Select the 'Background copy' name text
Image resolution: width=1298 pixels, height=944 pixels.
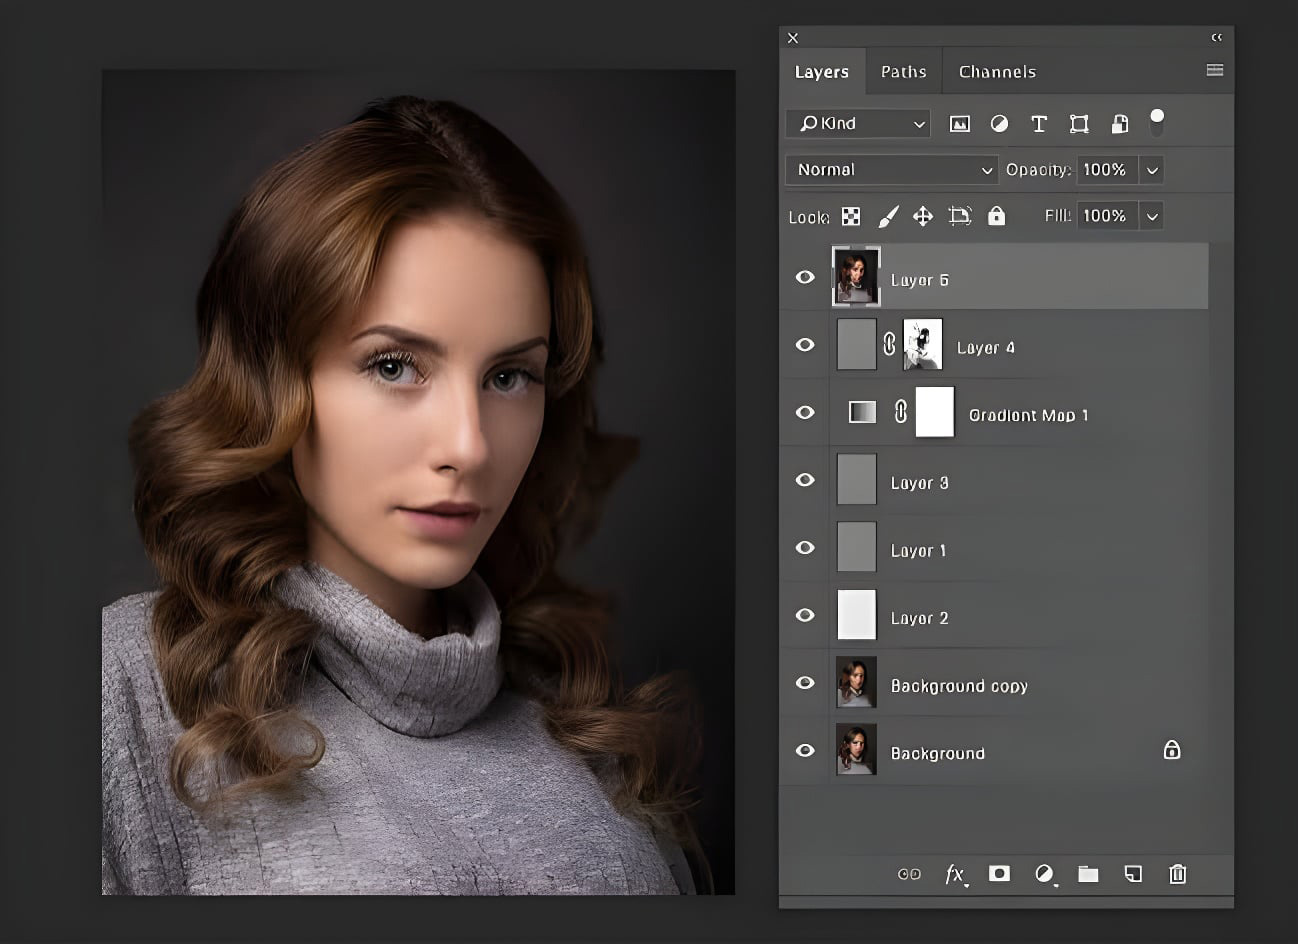(x=959, y=686)
